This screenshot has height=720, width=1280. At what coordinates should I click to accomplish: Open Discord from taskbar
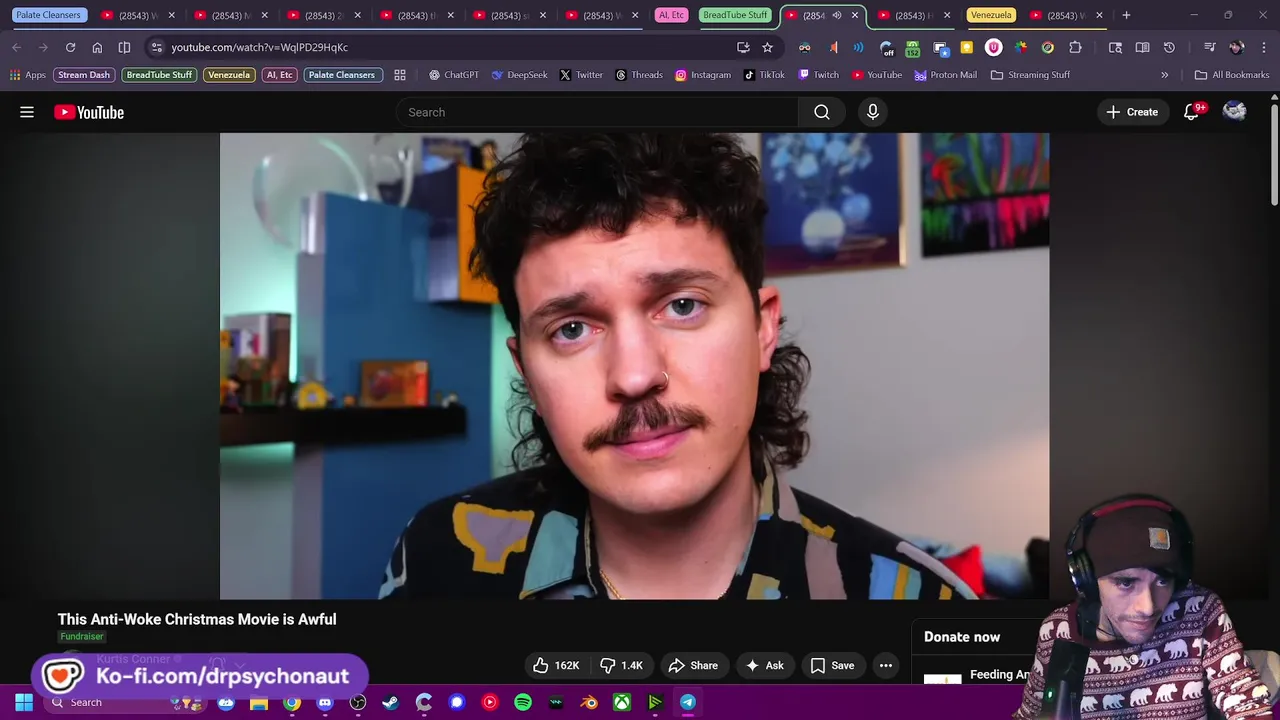click(325, 702)
